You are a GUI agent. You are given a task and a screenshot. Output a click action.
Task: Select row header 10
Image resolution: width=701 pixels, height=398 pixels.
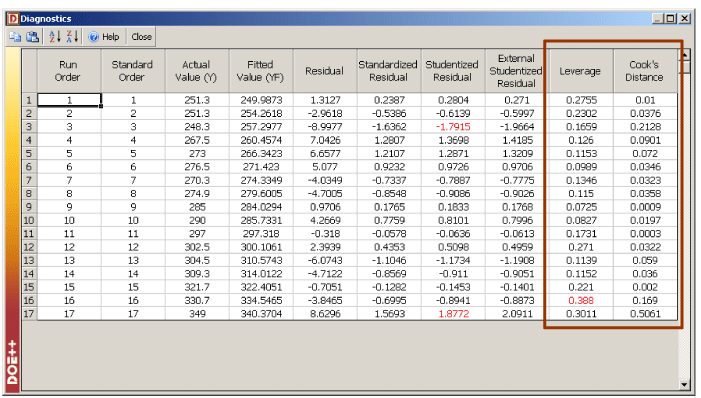click(29, 220)
